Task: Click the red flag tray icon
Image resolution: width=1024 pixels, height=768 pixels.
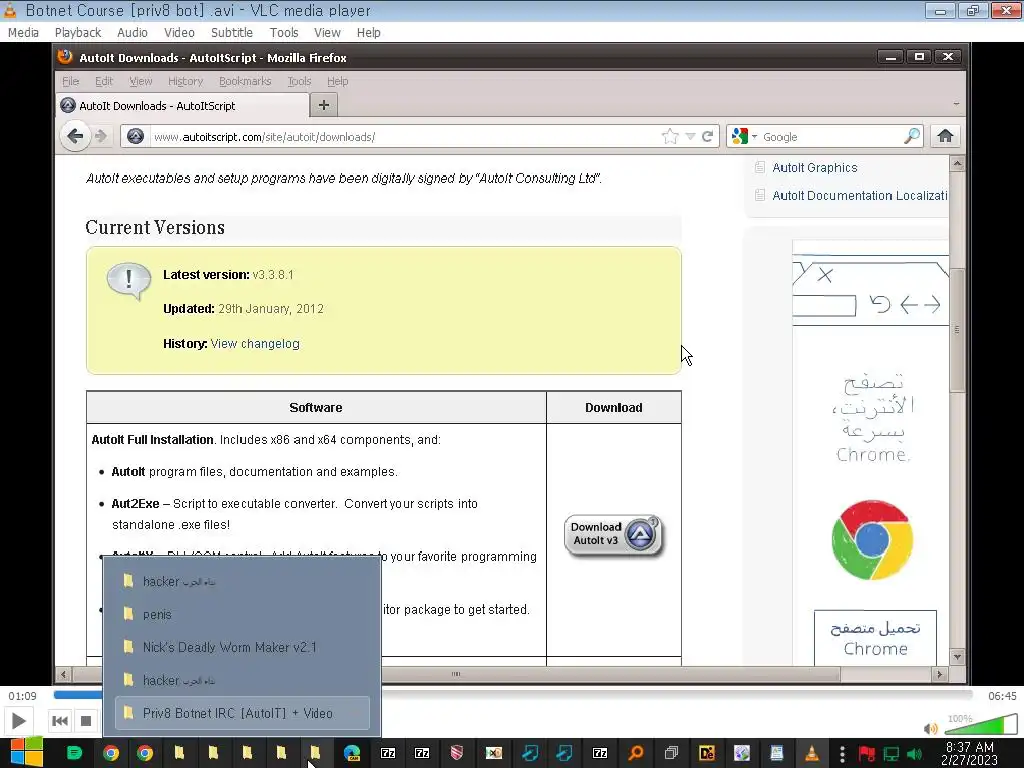Action: tap(867, 754)
